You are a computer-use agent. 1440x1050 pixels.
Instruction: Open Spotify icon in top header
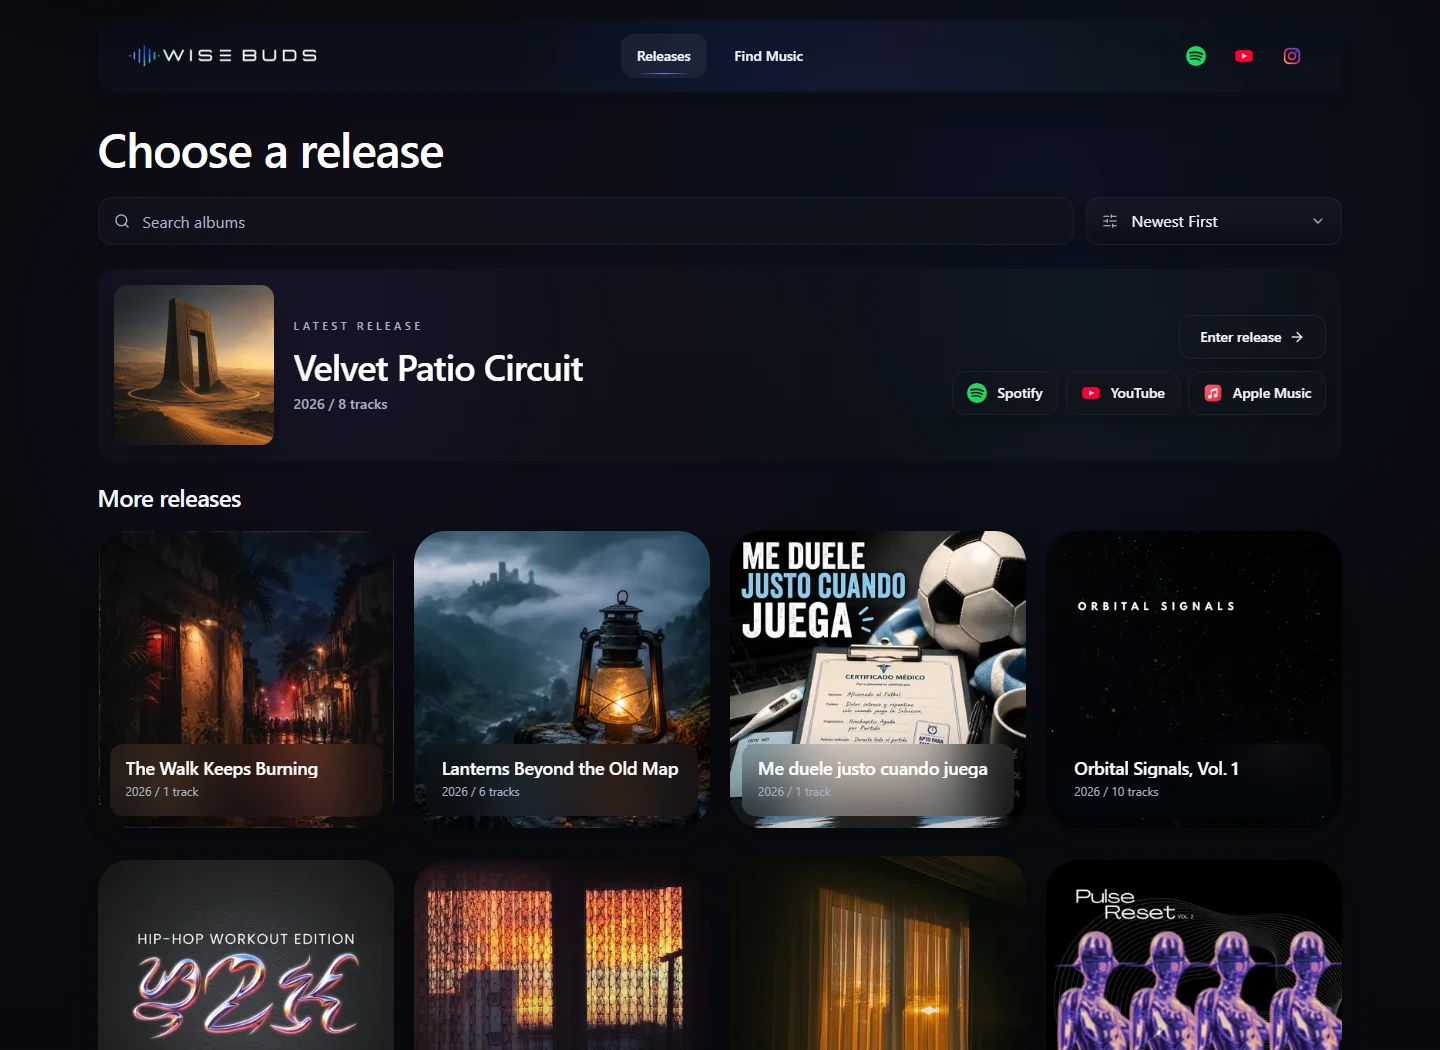(x=1196, y=56)
